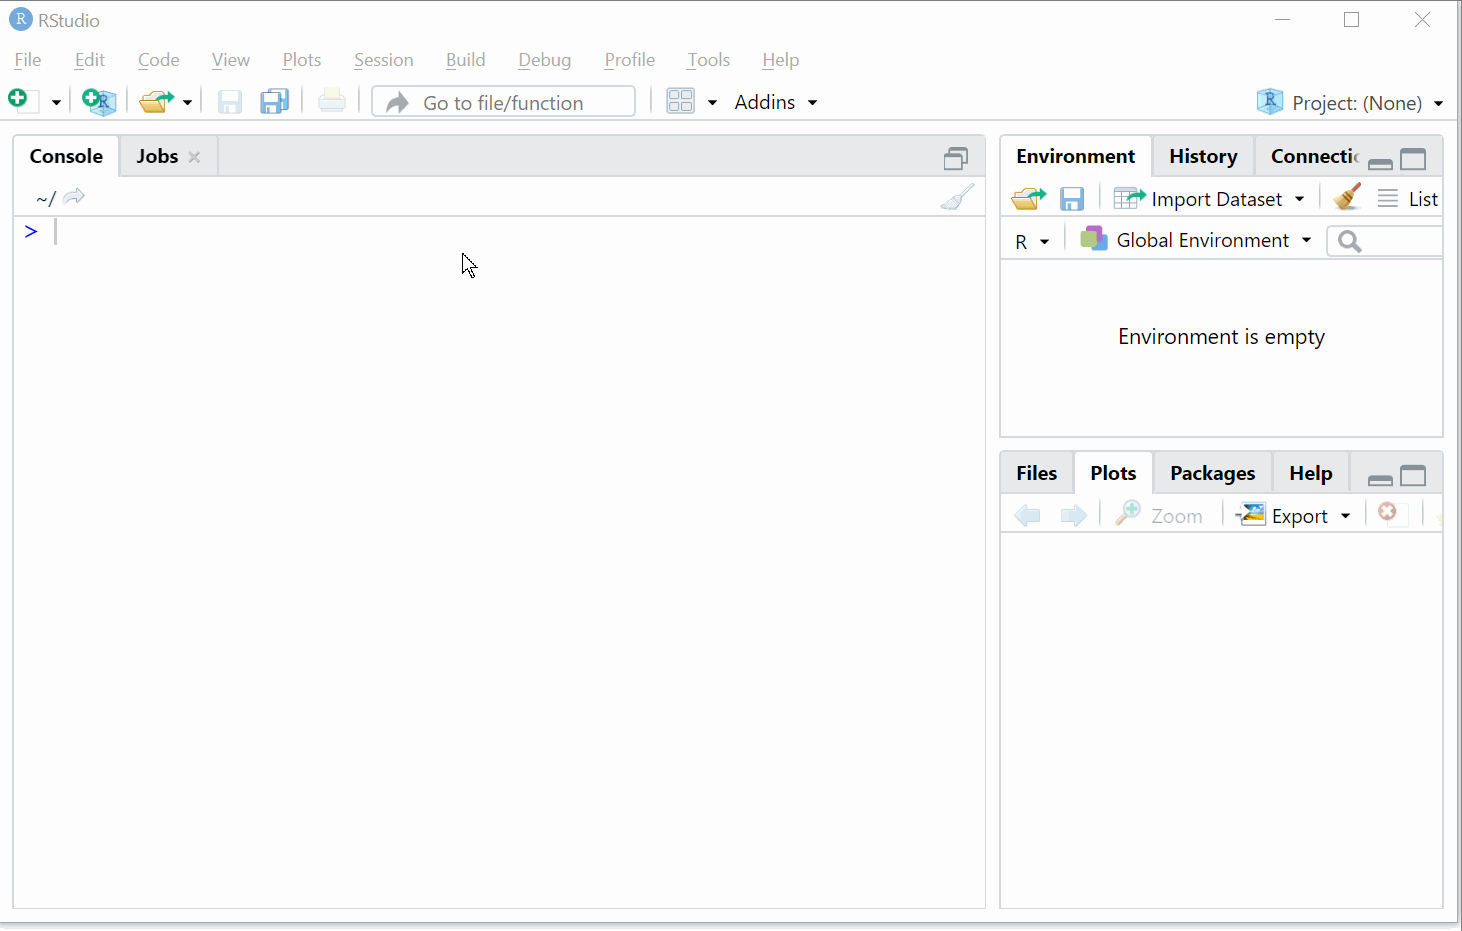1462x931 pixels.
Task: Clear environment objects with broom icon
Action: pyautogui.click(x=1347, y=196)
